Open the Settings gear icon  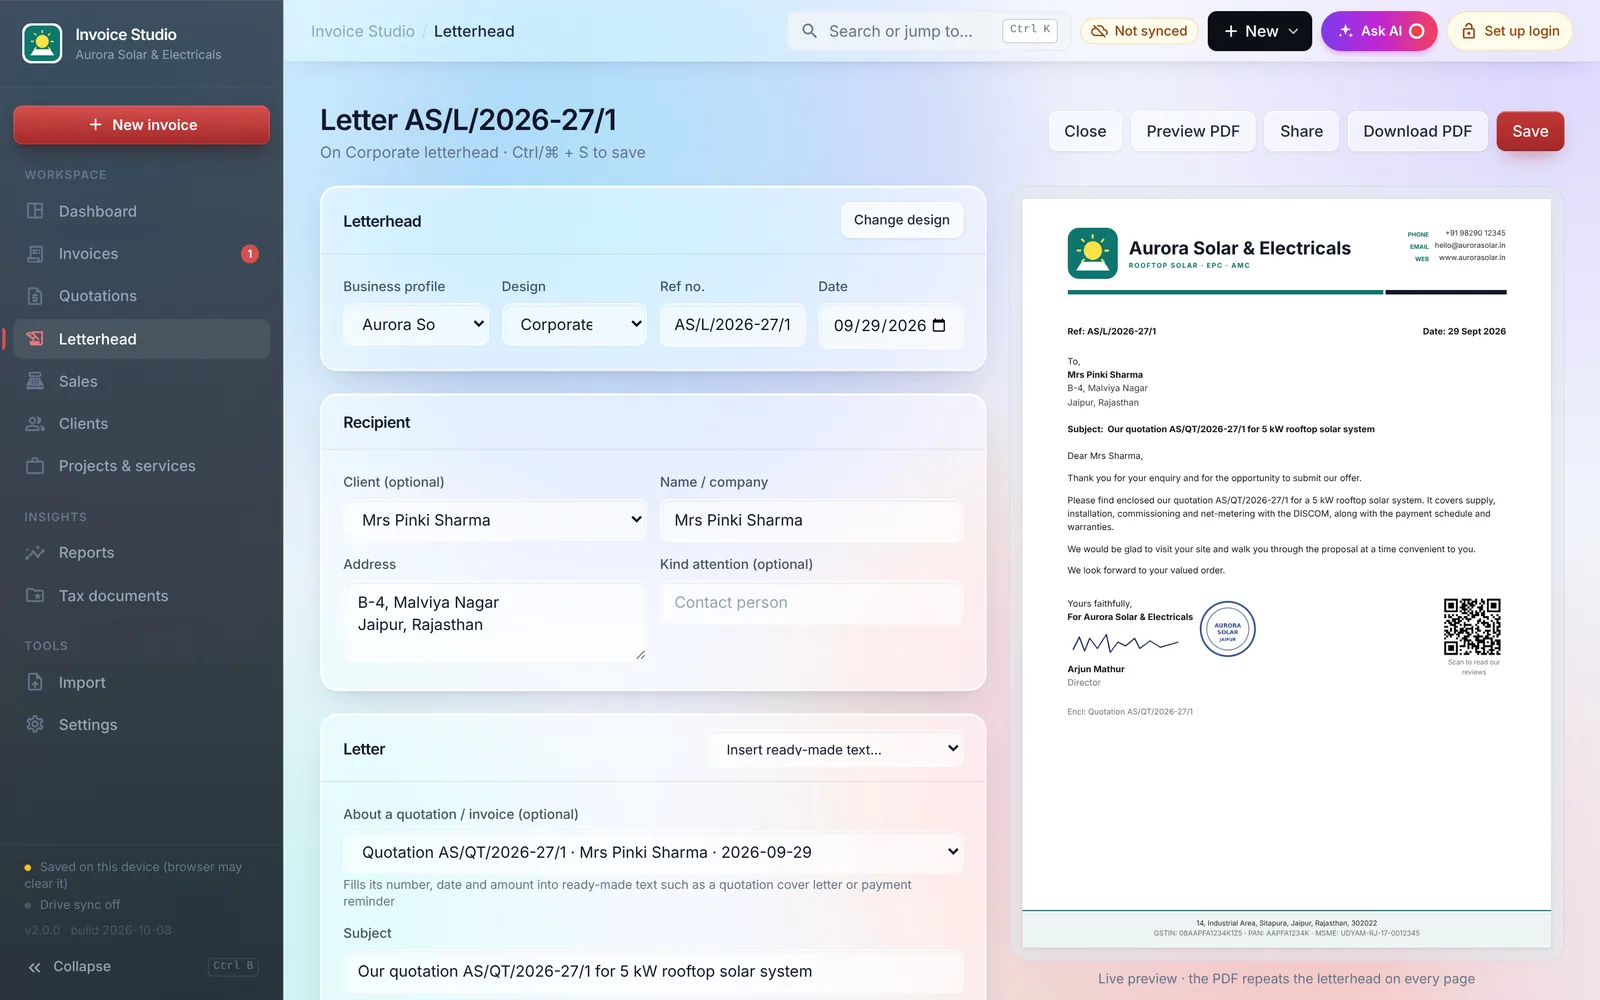tap(35, 724)
